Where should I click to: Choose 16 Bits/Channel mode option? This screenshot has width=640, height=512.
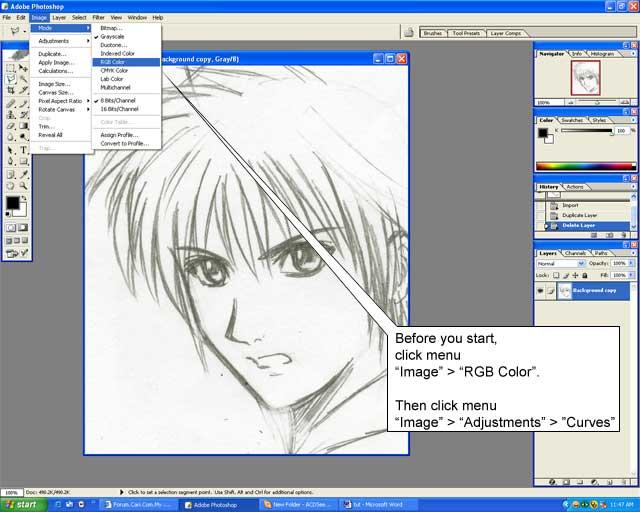click(126, 109)
